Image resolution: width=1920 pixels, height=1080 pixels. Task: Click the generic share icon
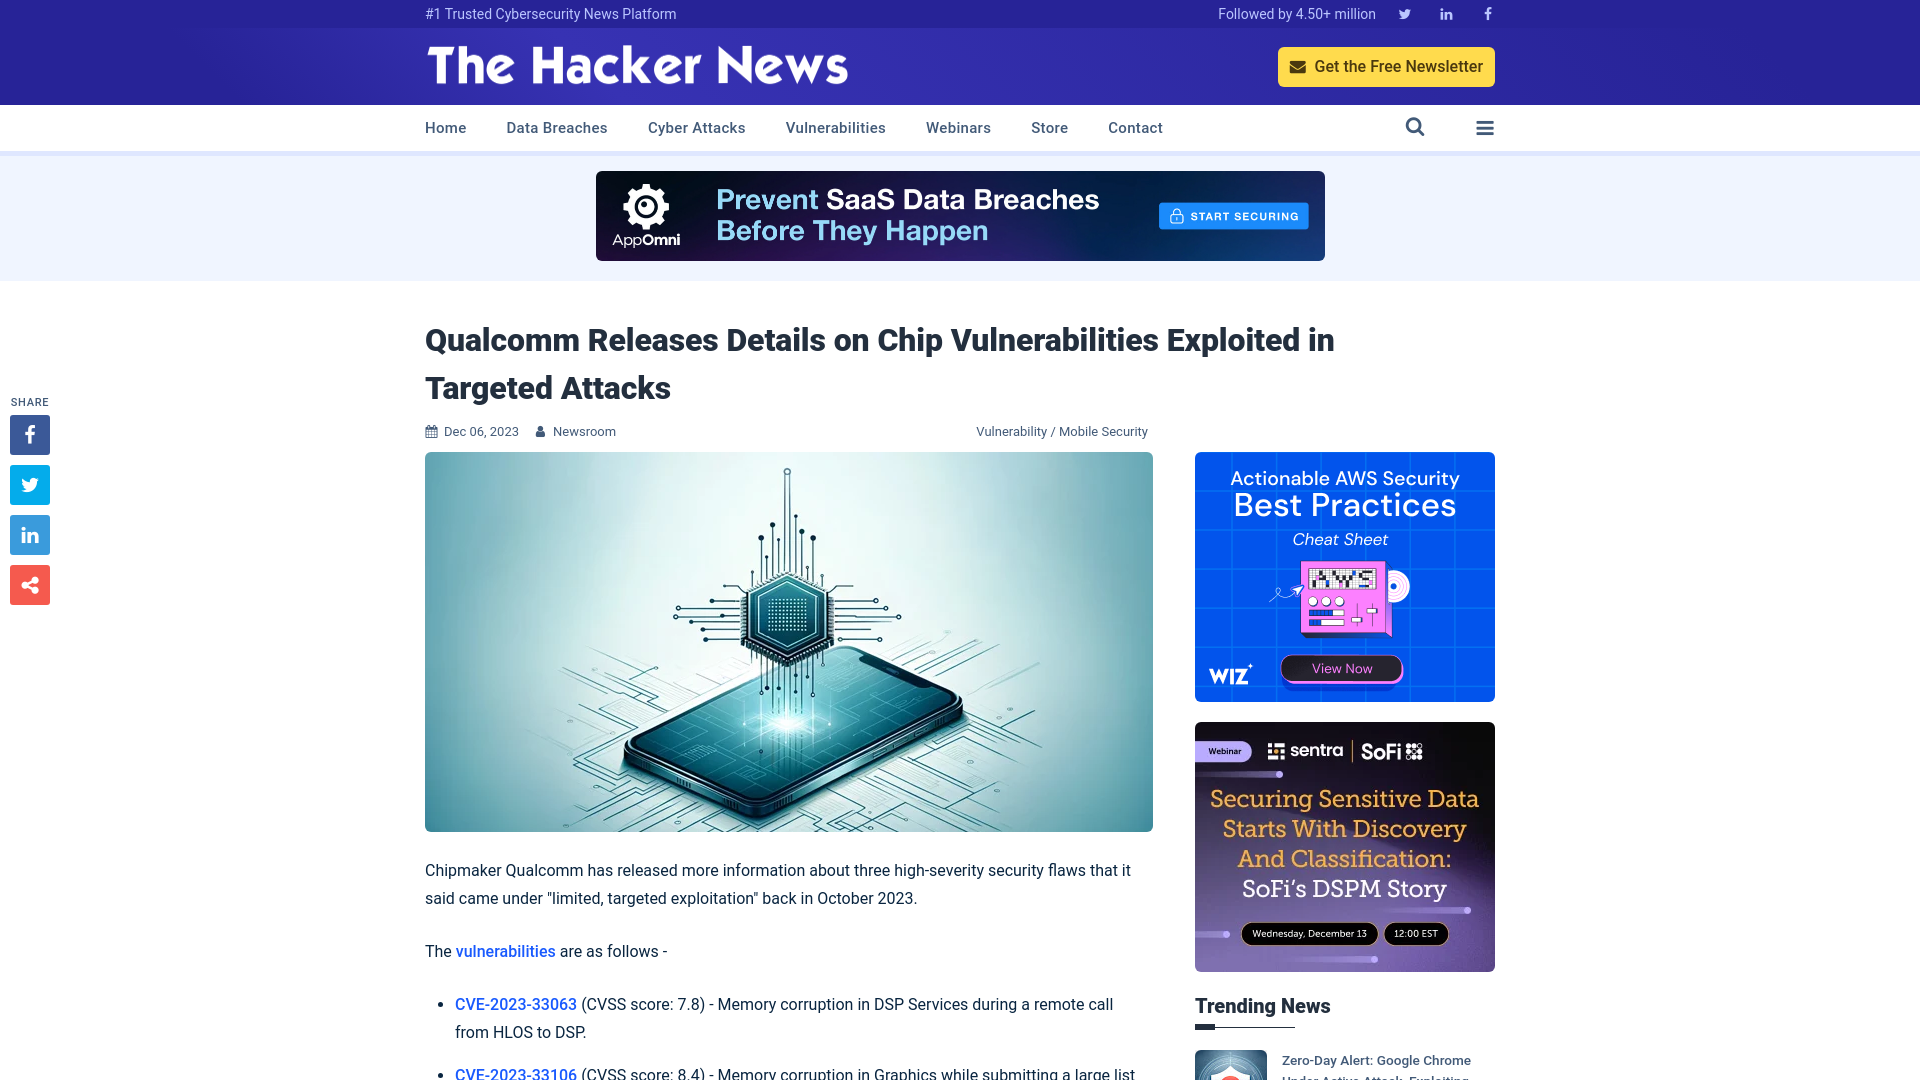coord(29,584)
